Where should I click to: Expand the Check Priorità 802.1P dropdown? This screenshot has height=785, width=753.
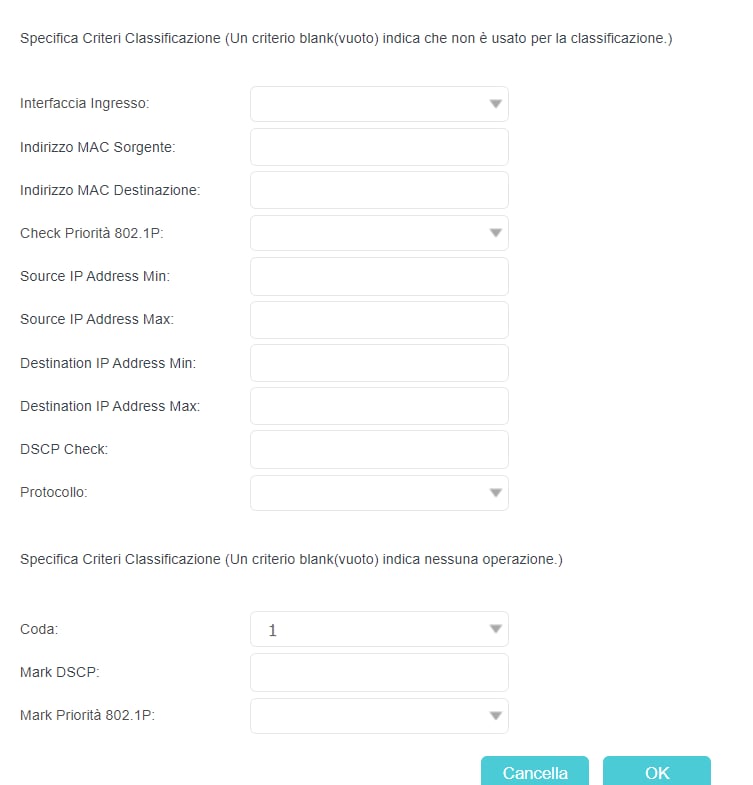(378, 233)
